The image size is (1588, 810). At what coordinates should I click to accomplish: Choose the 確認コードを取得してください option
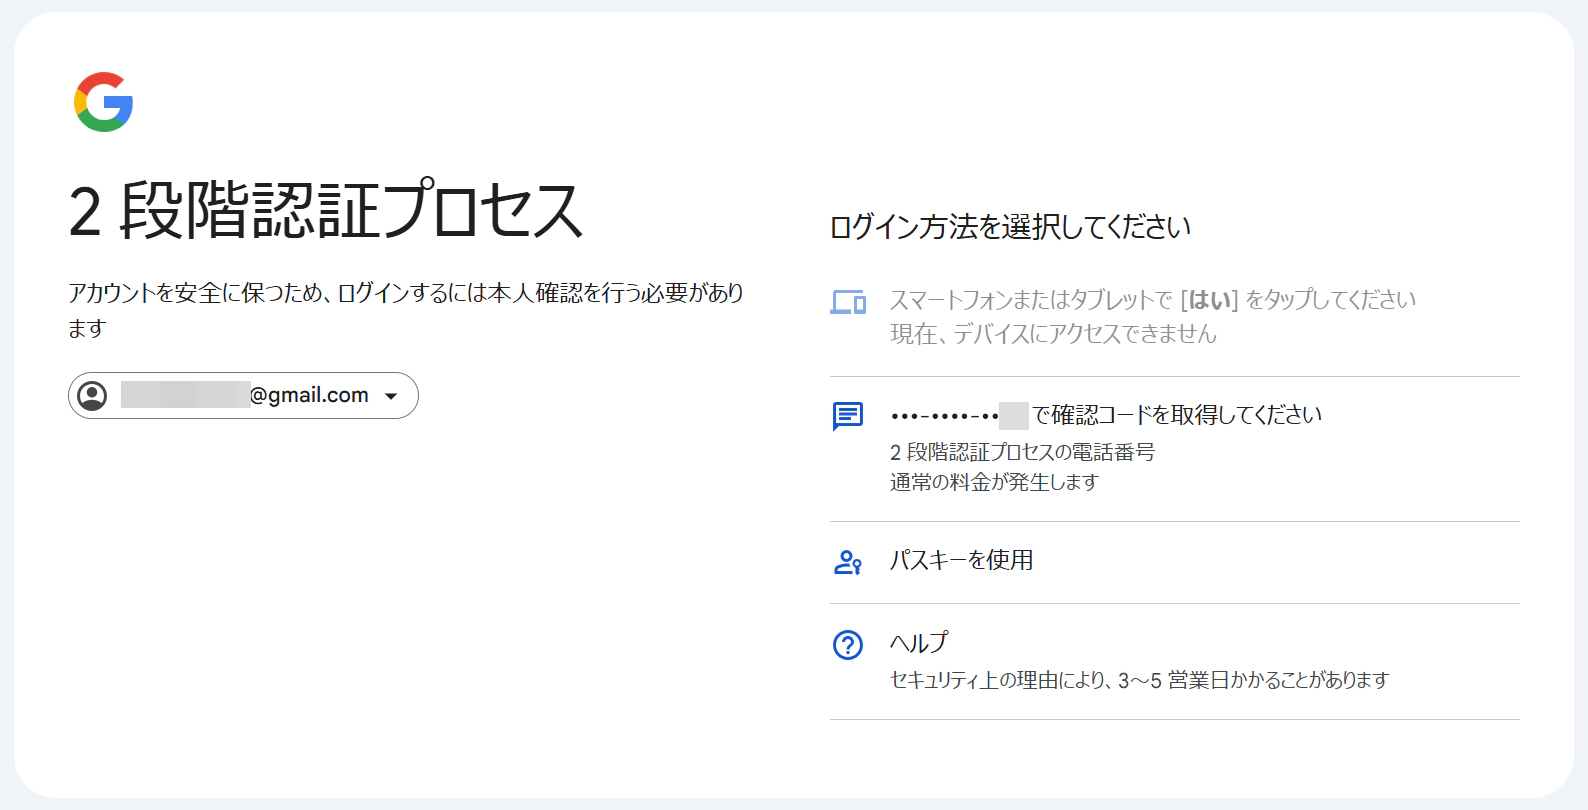coord(1176,415)
